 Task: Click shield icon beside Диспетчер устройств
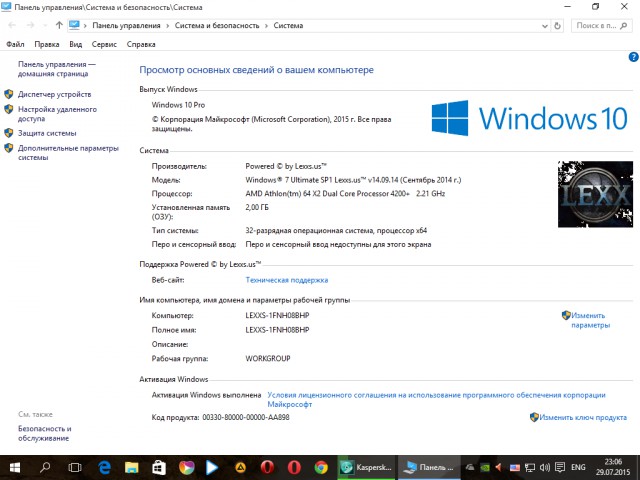(9, 94)
